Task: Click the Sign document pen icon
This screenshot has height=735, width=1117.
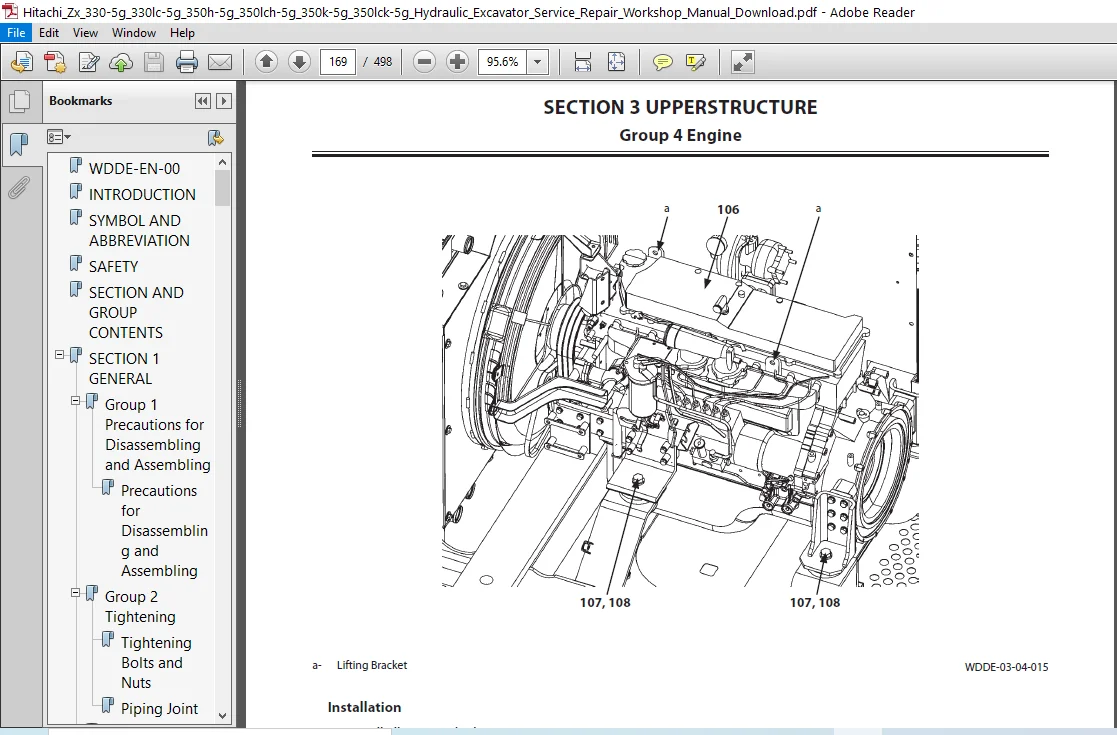Action: (88, 63)
